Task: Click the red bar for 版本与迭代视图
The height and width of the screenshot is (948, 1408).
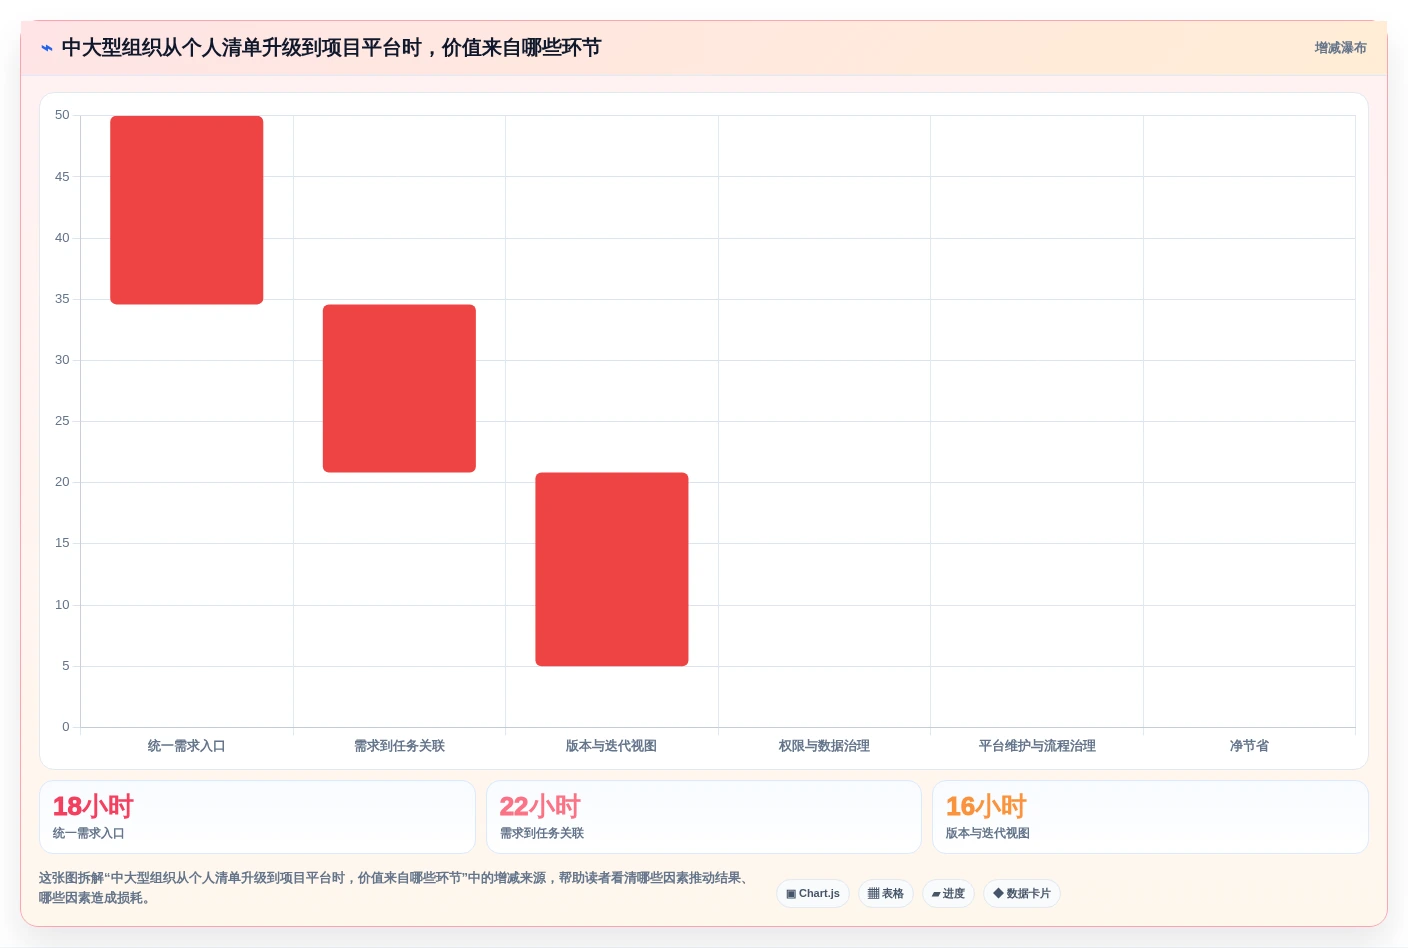Action: 612,569
